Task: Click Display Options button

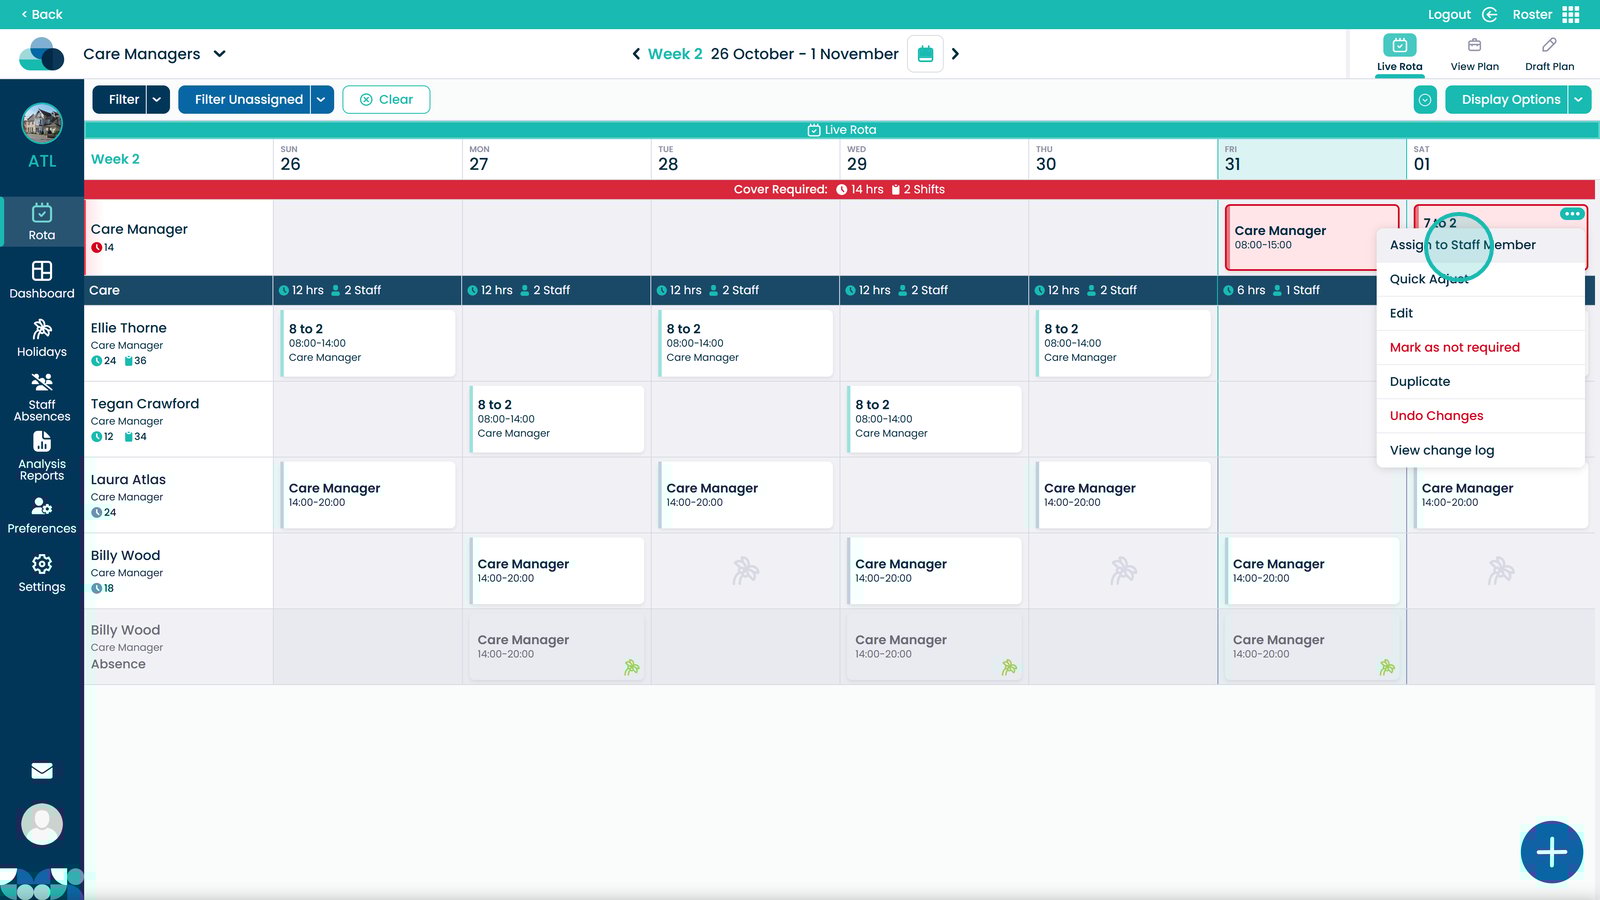Action: point(1507,99)
